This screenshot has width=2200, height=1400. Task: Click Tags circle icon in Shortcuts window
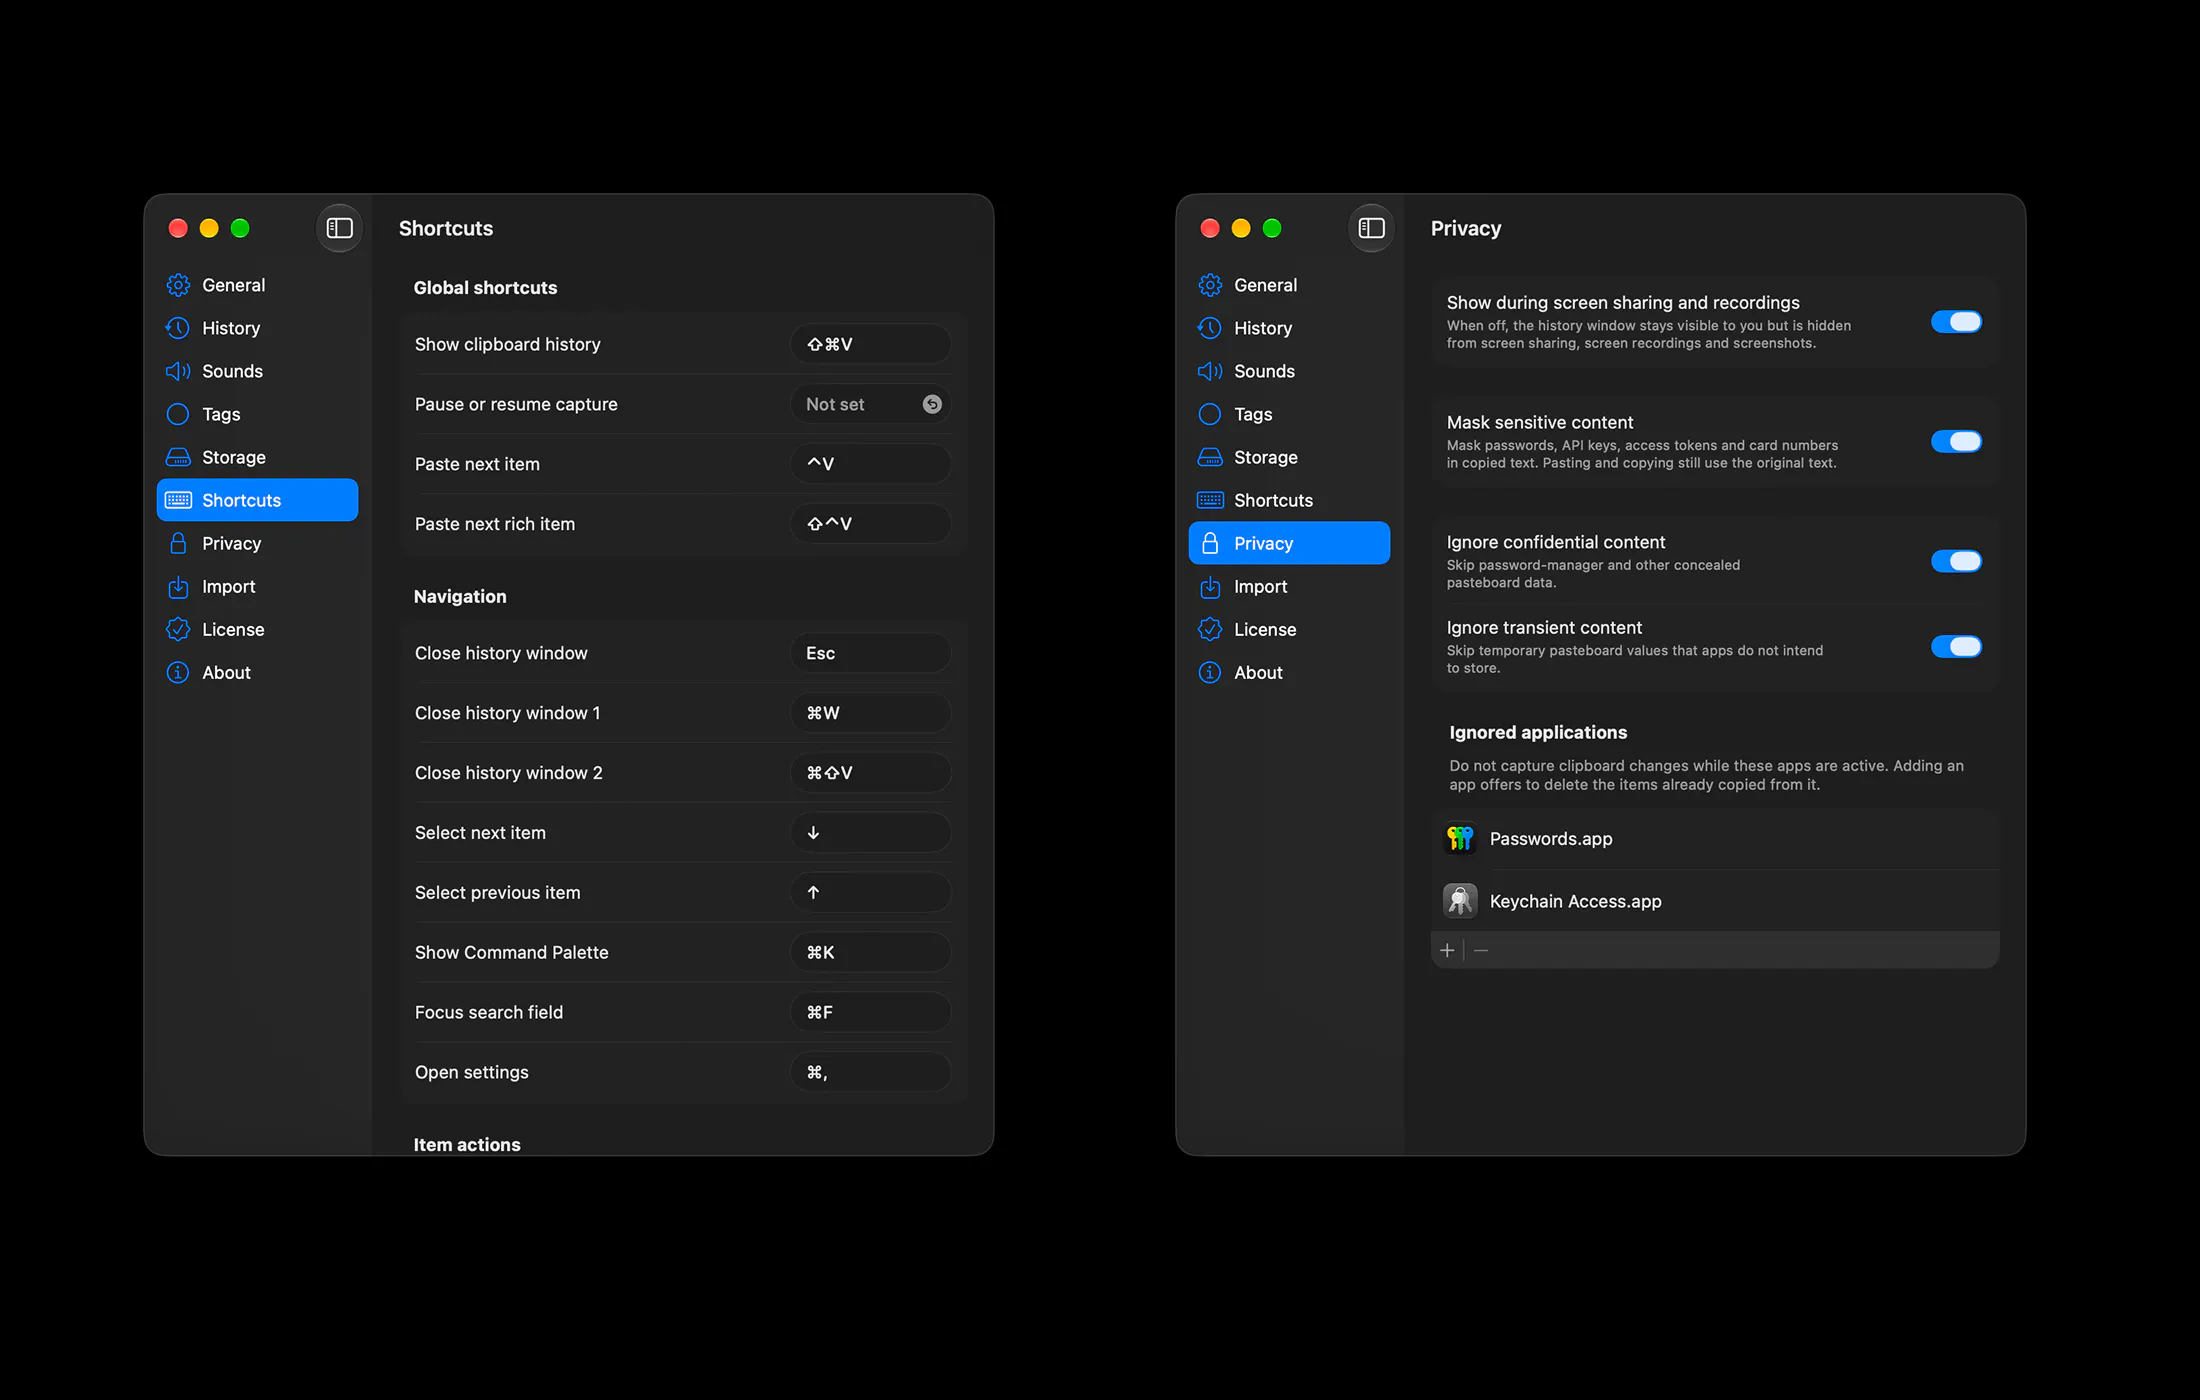click(x=178, y=414)
